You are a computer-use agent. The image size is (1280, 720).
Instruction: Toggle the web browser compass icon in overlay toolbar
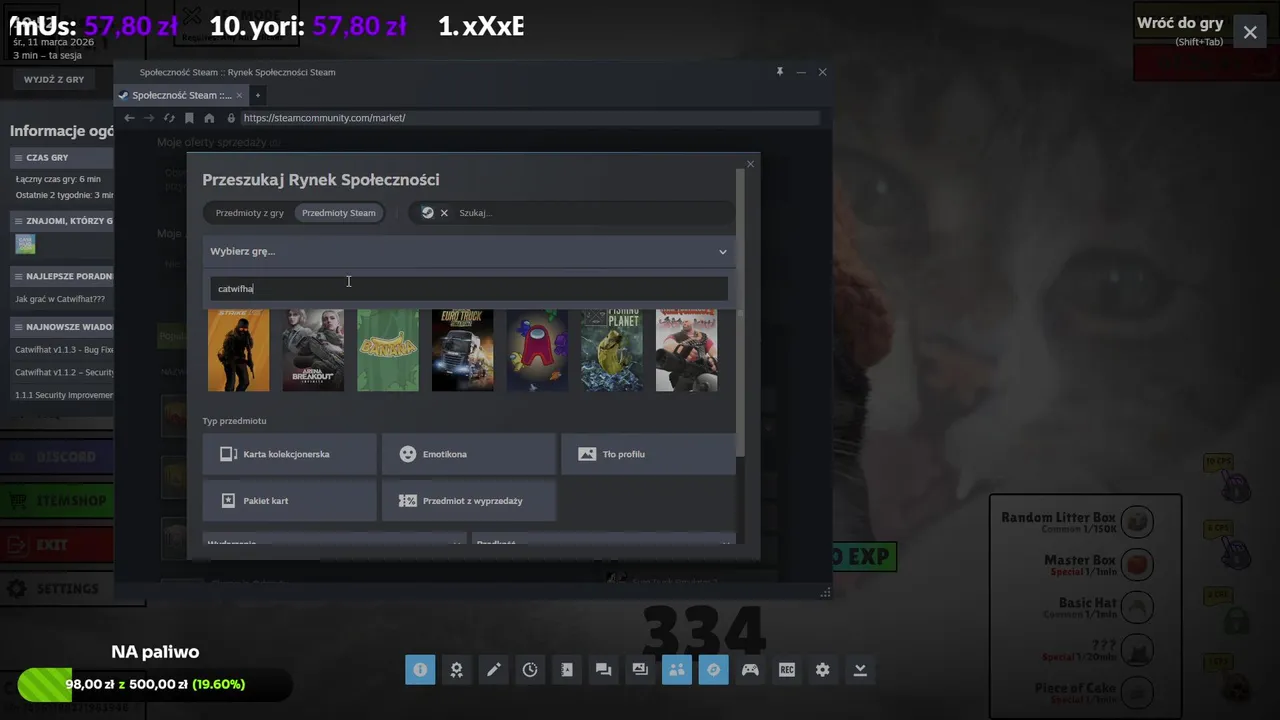[x=713, y=670]
